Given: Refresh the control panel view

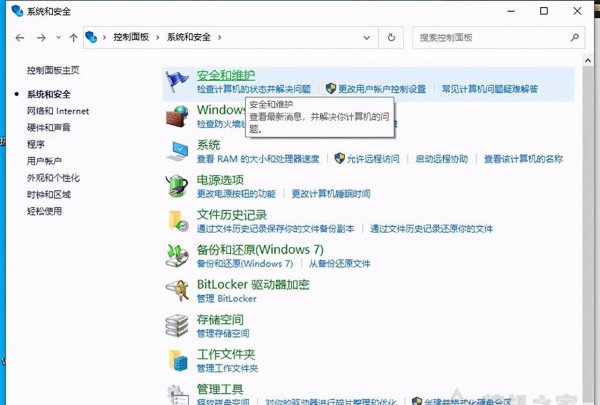Looking at the screenshot, I should coord(391,38).
